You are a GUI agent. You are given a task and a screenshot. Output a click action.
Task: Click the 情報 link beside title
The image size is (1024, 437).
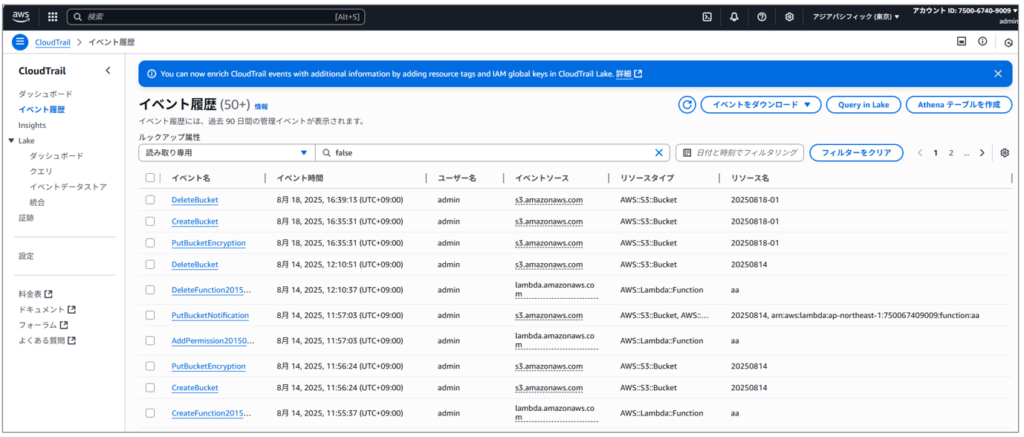click(x=261, y=106)
